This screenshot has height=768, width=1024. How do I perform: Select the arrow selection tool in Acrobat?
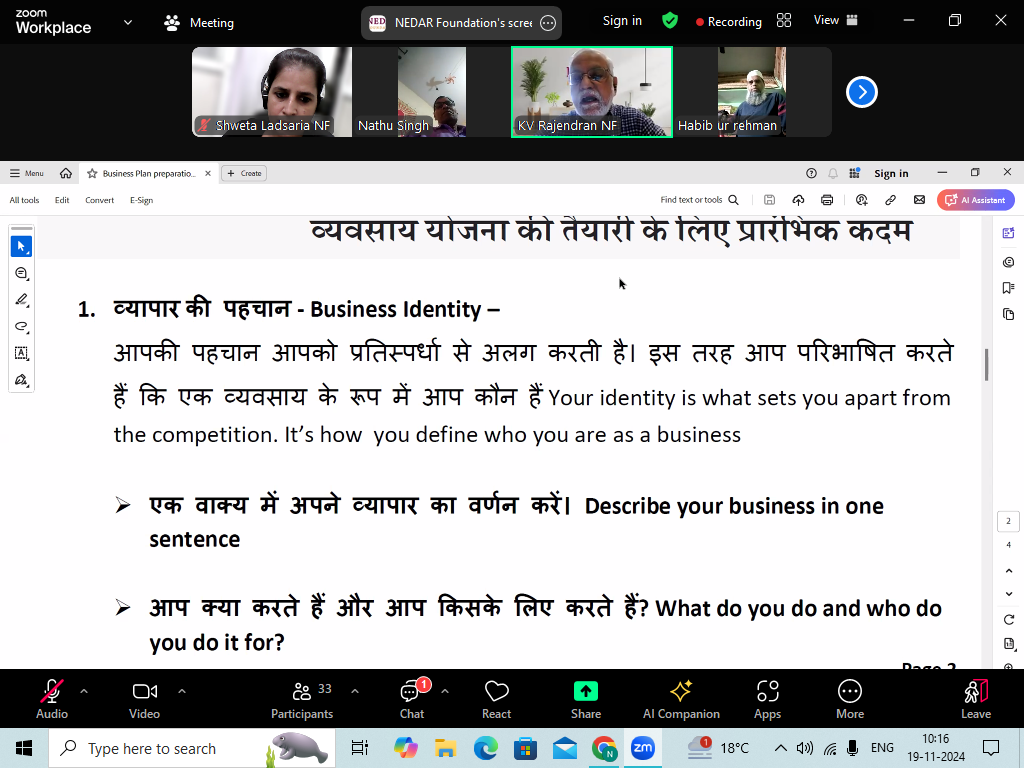(21, 246)
